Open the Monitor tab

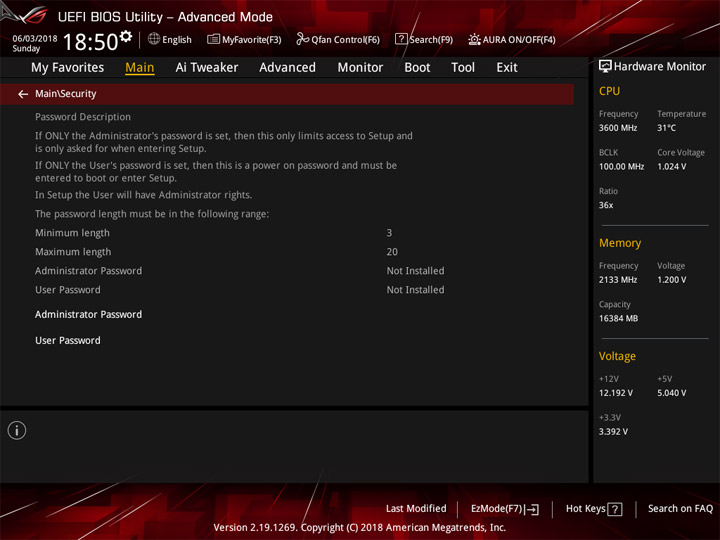click(360, 68)
